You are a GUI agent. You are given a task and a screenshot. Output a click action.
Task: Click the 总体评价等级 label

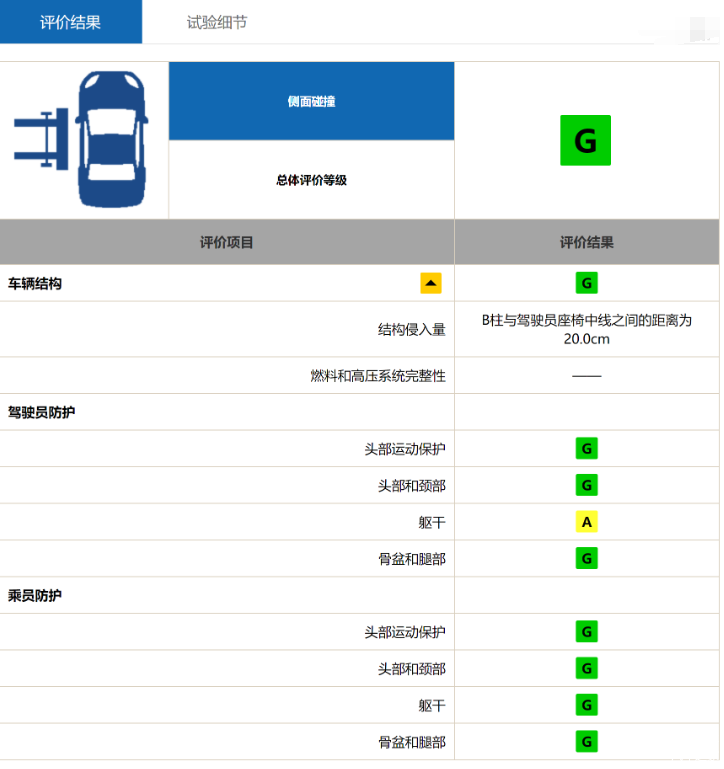pos(311,180)
